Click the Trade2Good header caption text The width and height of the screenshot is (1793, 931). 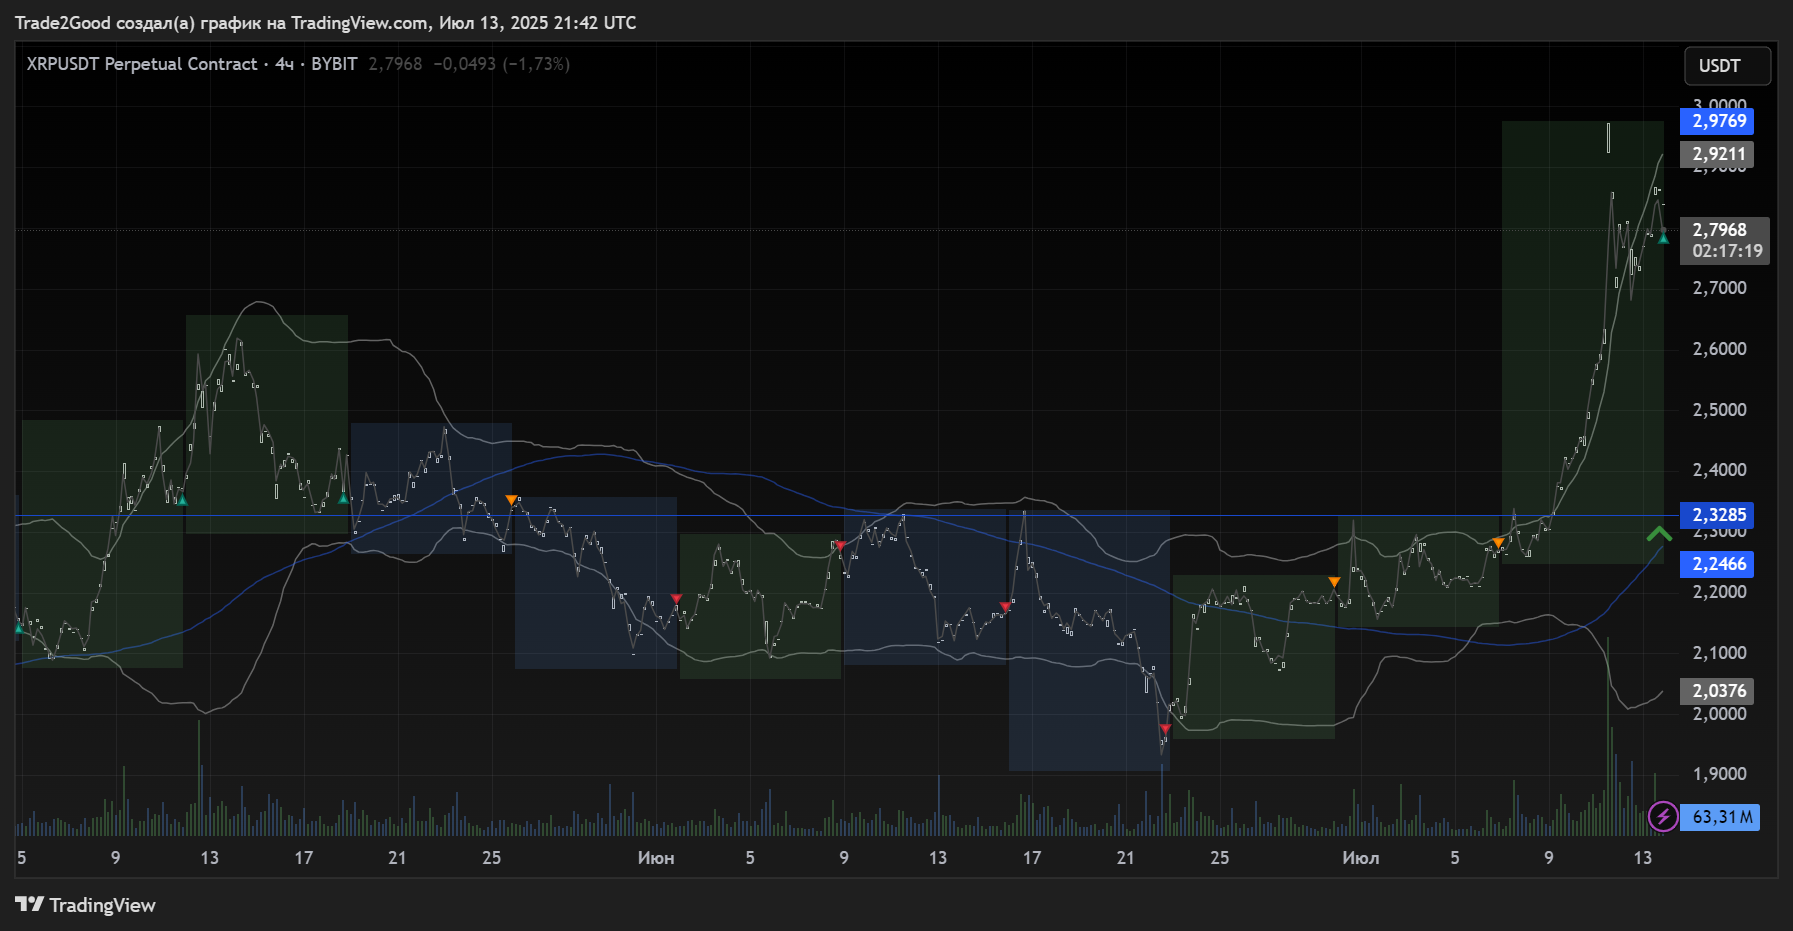point(325,23)
